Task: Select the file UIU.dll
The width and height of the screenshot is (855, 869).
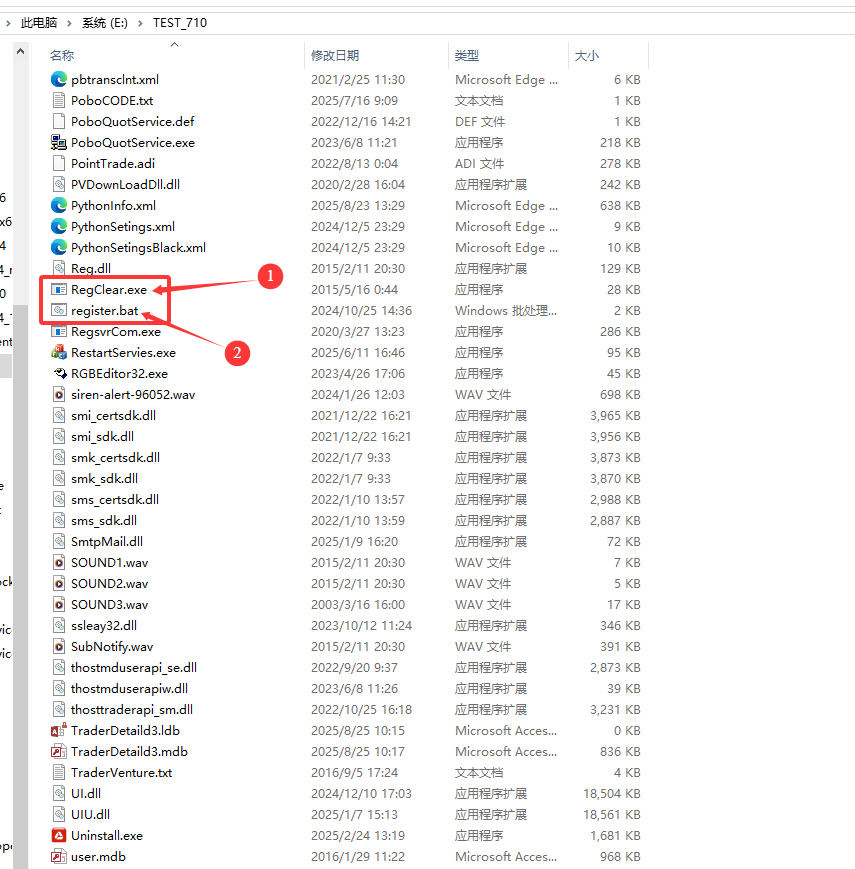Action: pos(90,815)
